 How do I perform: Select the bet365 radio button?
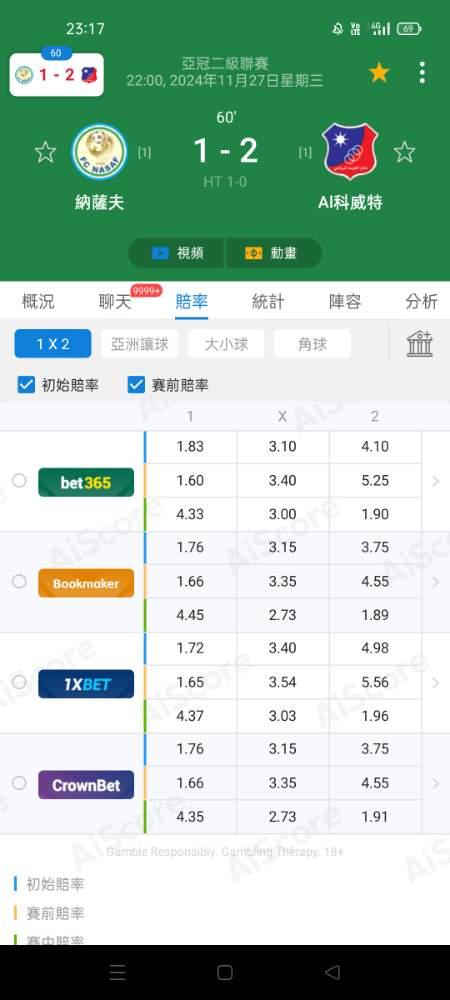(x=19, y=480)
